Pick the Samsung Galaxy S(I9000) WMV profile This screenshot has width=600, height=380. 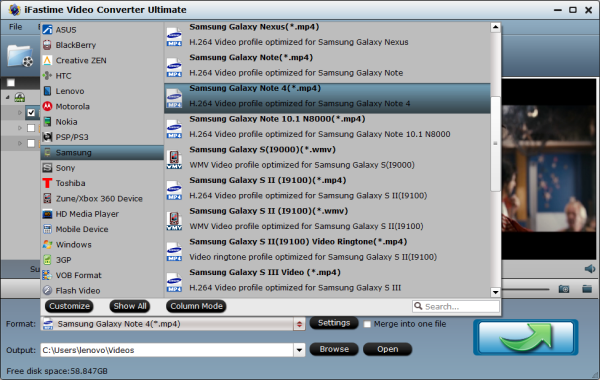327,157
